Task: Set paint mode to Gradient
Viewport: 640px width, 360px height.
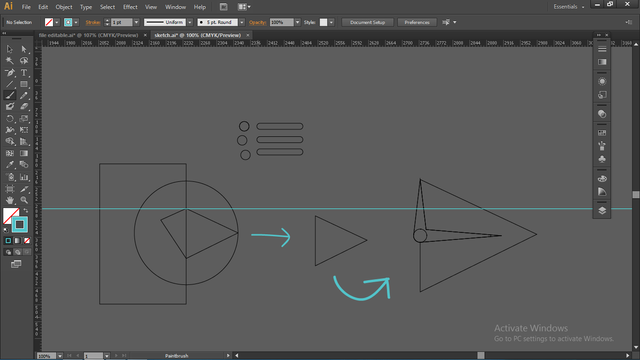Action: pyautogui.click(x=17, y=241)
